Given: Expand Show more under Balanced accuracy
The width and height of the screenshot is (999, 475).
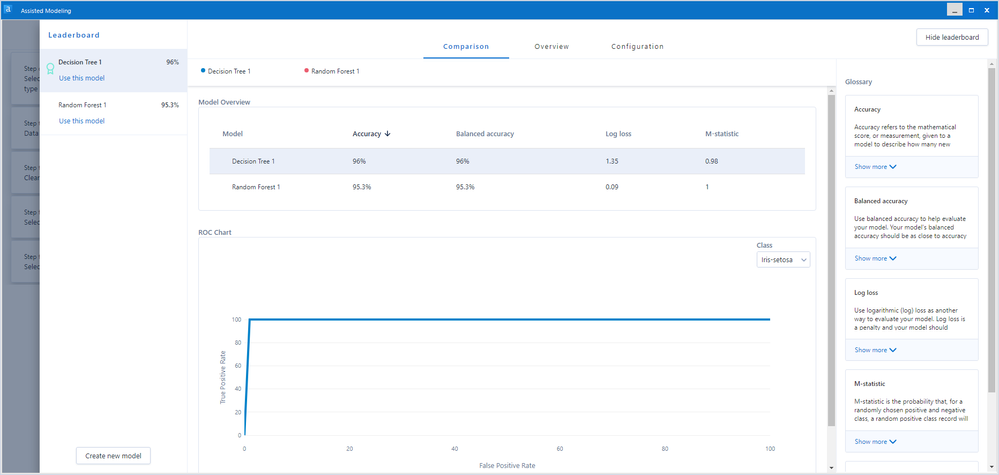Looking at the screenshot, I should pyautogui.click(x=875, y=259).
